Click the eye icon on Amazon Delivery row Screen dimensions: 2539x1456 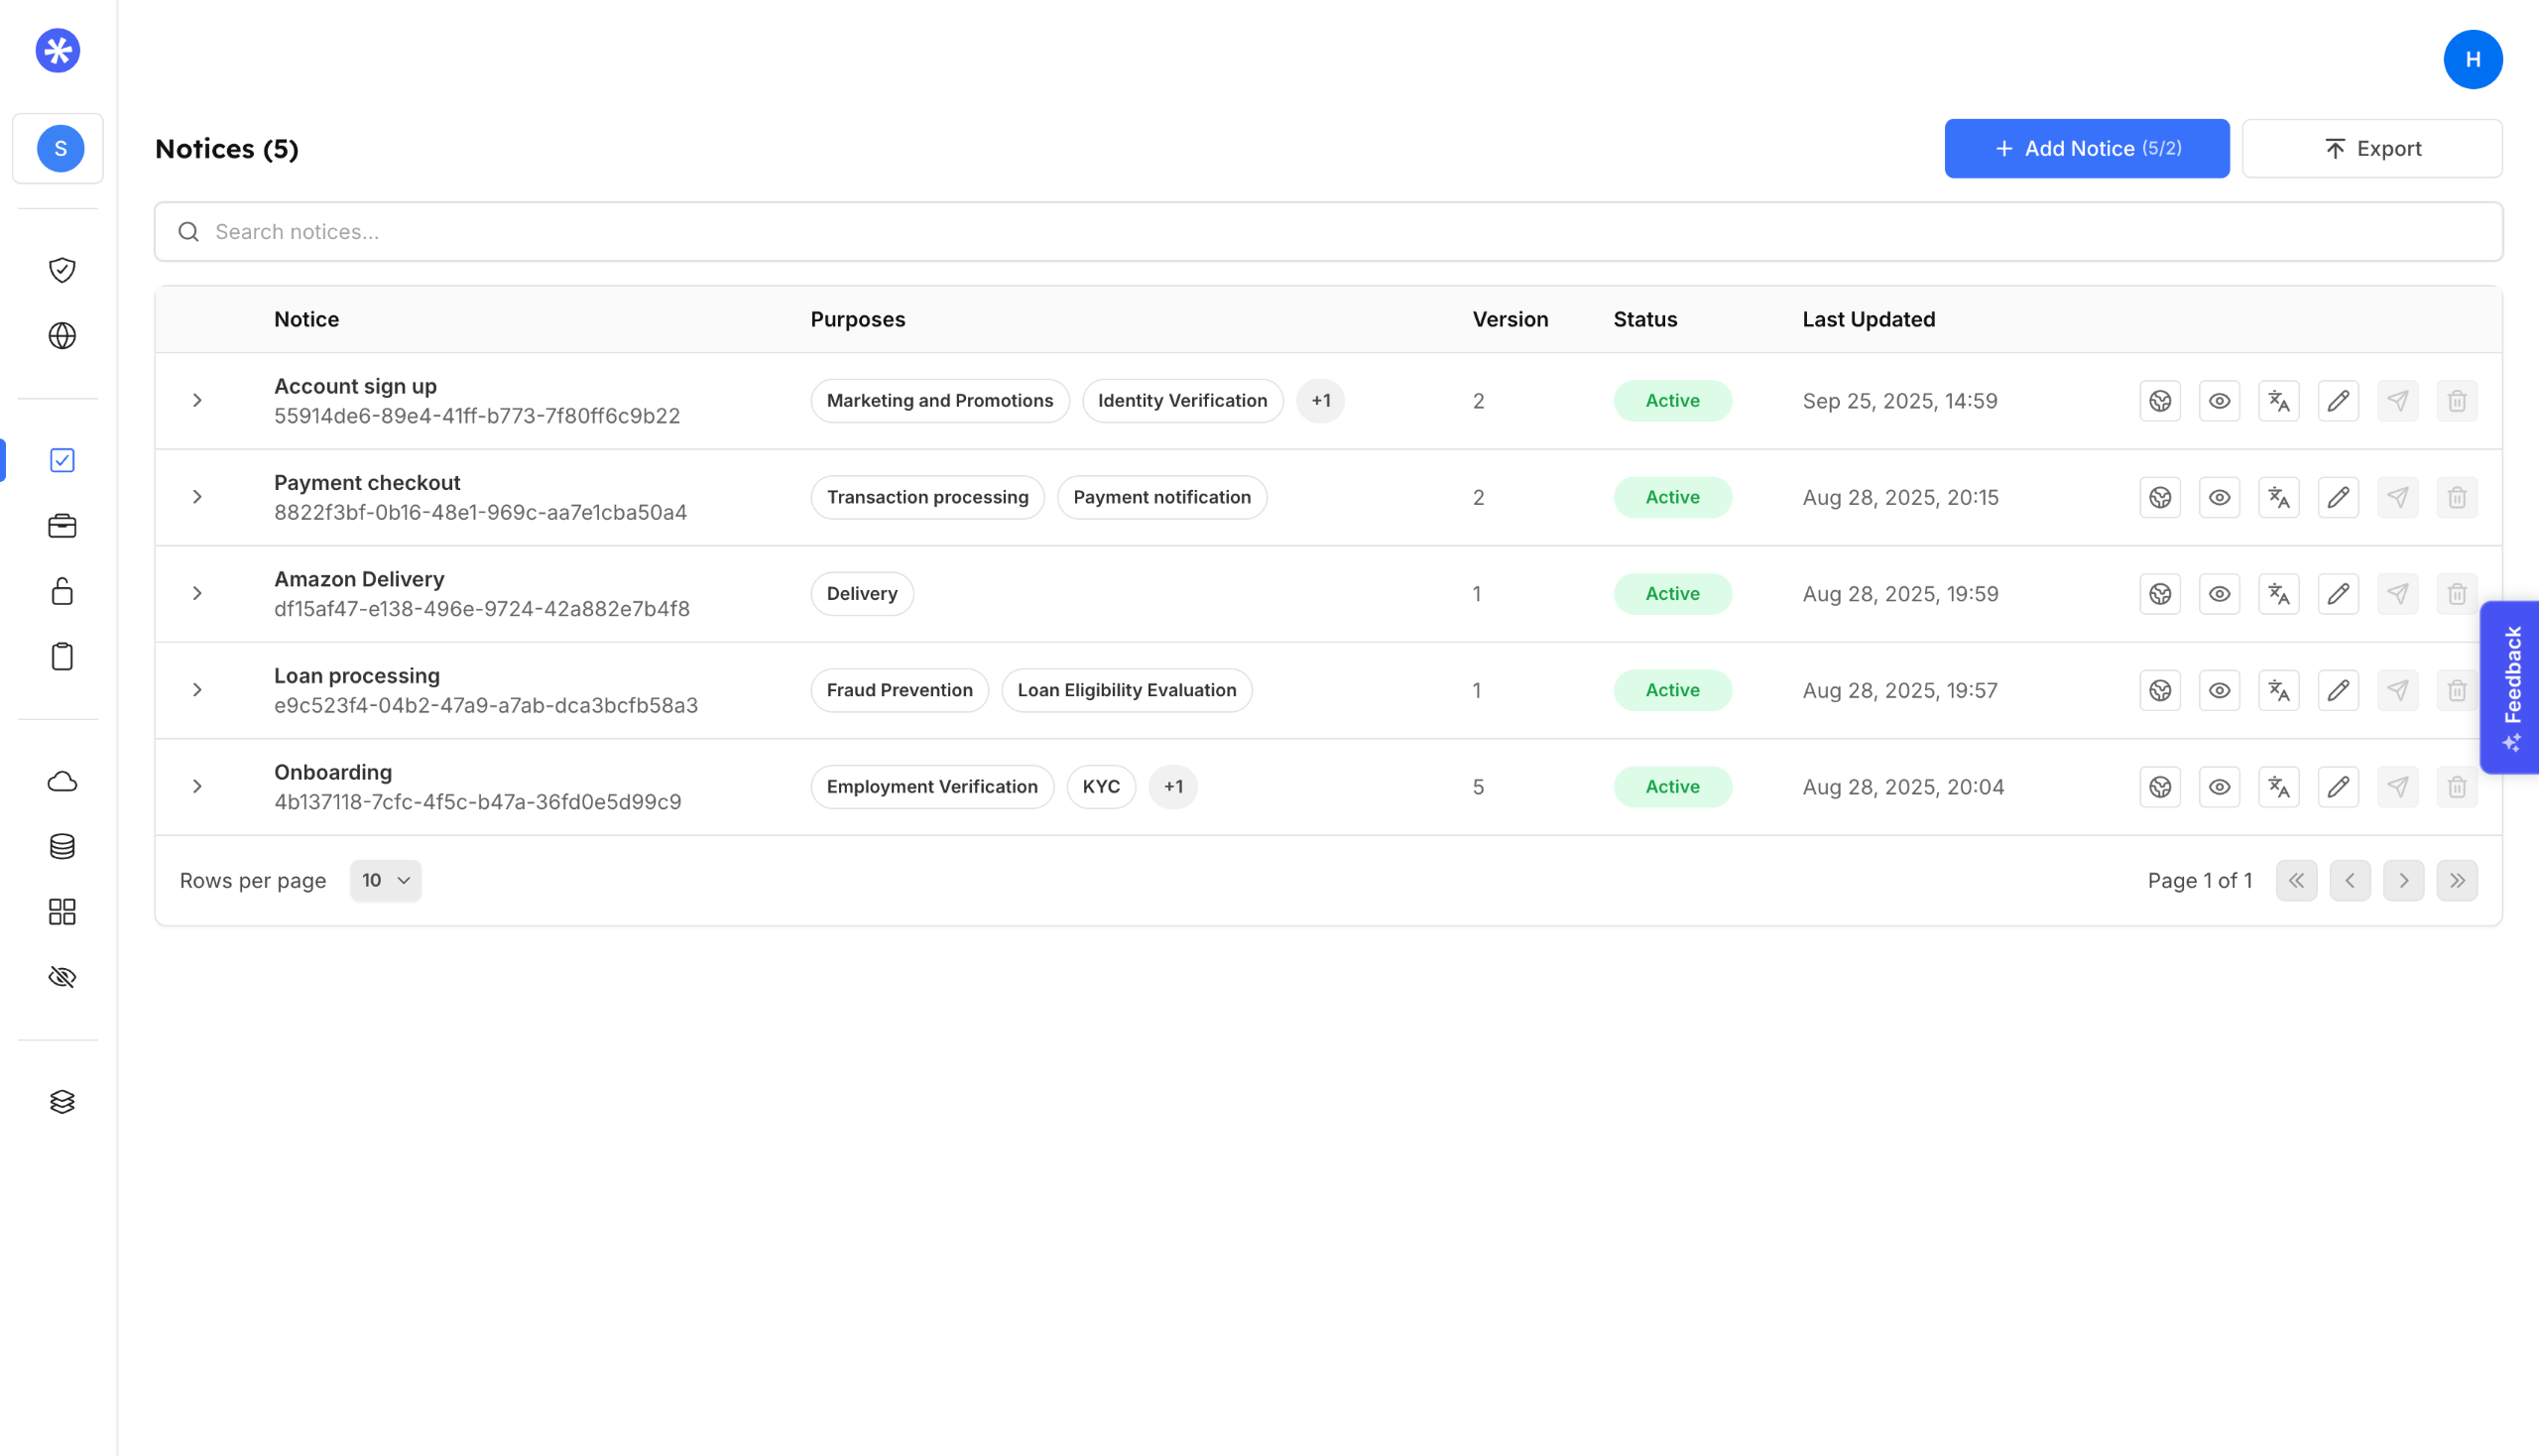[x=2219, y=594]
